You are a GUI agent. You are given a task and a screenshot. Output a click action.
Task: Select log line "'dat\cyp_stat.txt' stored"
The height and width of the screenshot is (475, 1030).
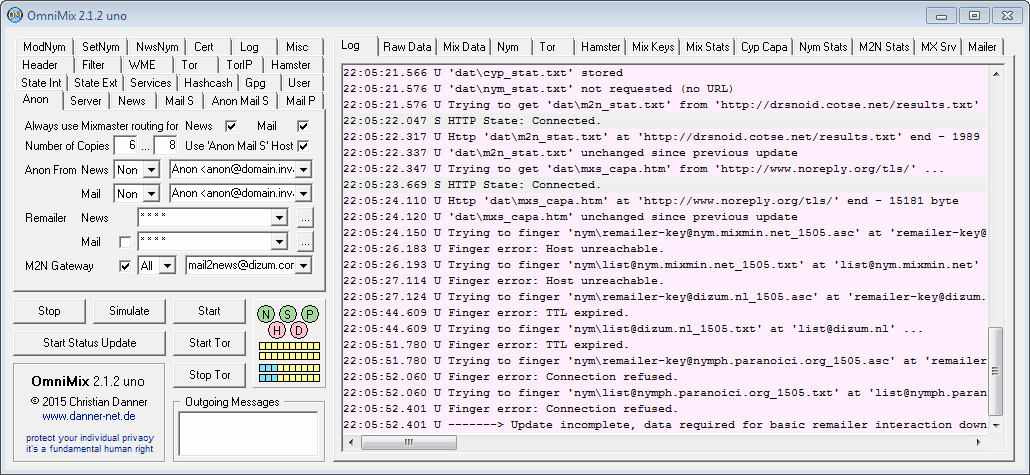click(x=665, y=72)
